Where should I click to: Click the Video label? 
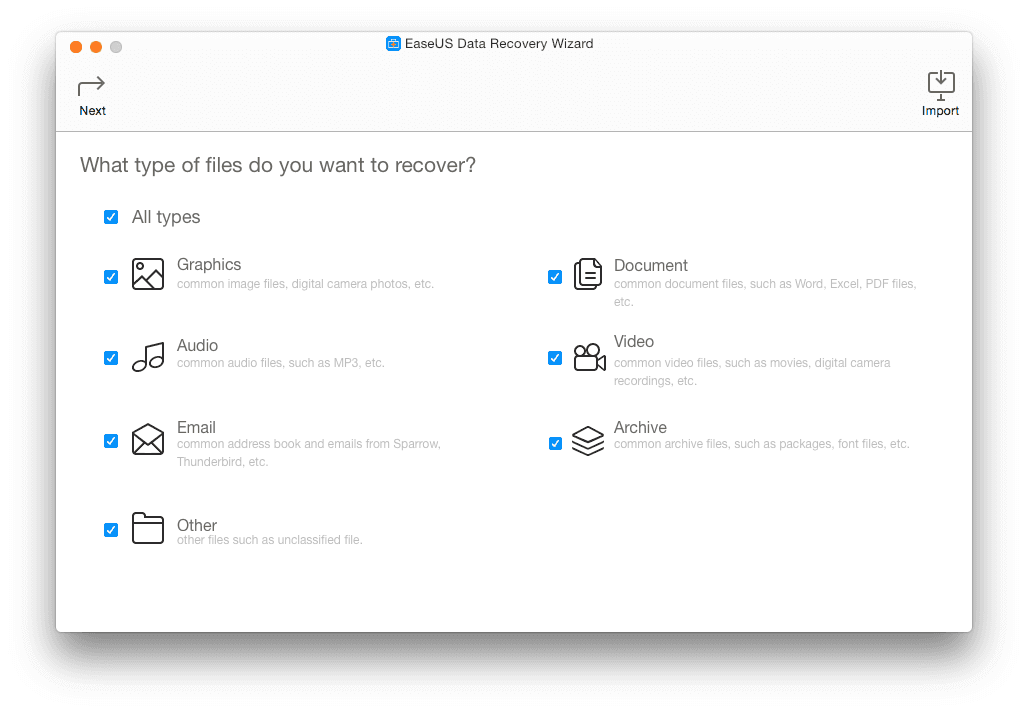[x=633, y=342]
